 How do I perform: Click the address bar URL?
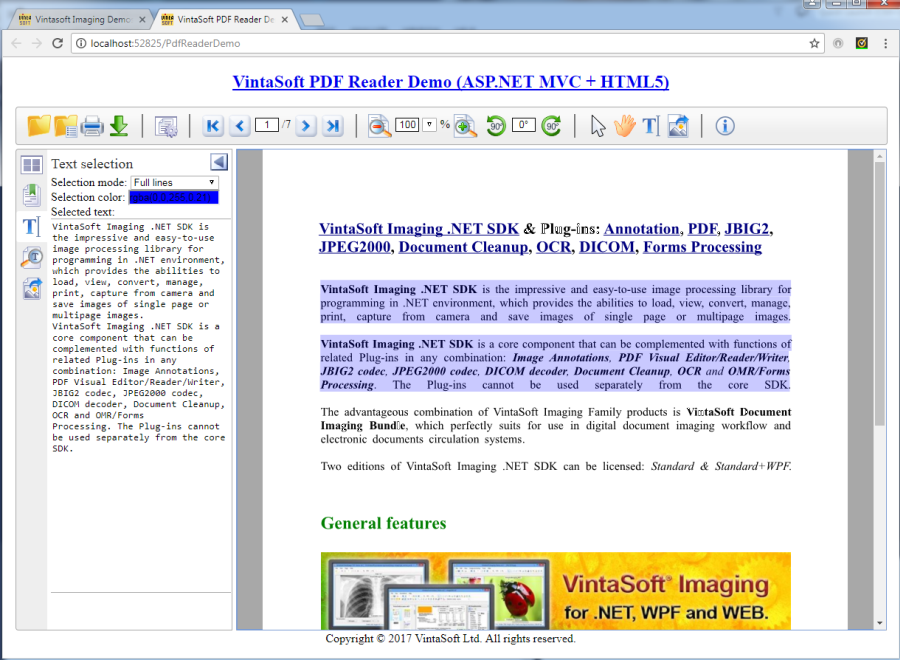(x=165, y=43)
